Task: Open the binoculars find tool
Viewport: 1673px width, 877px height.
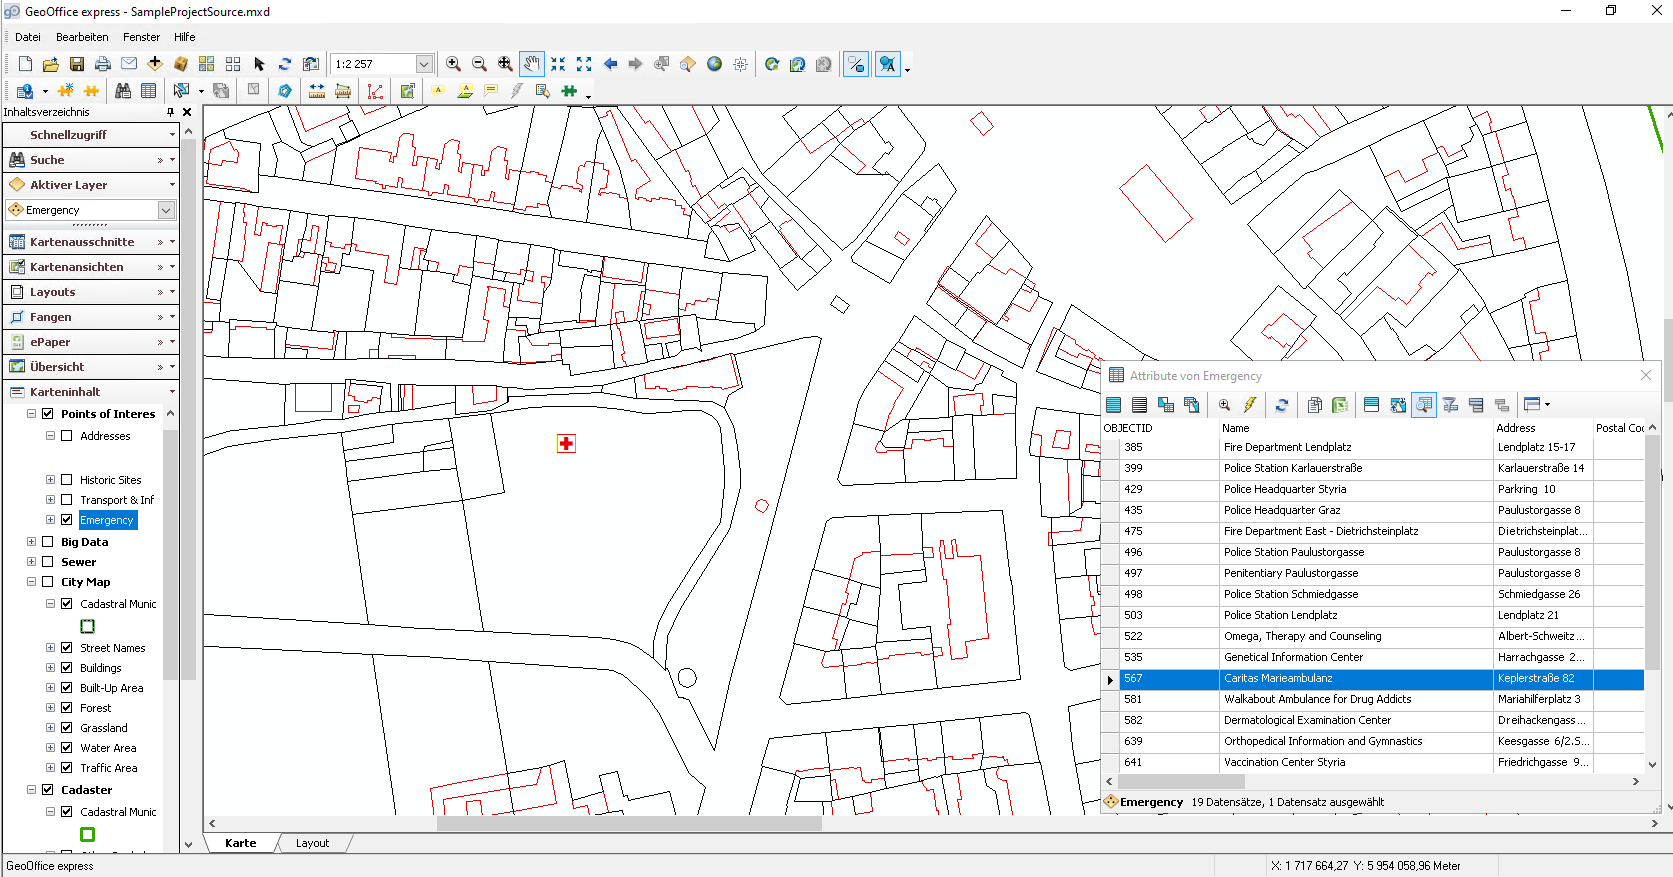Action: (123, 91)
